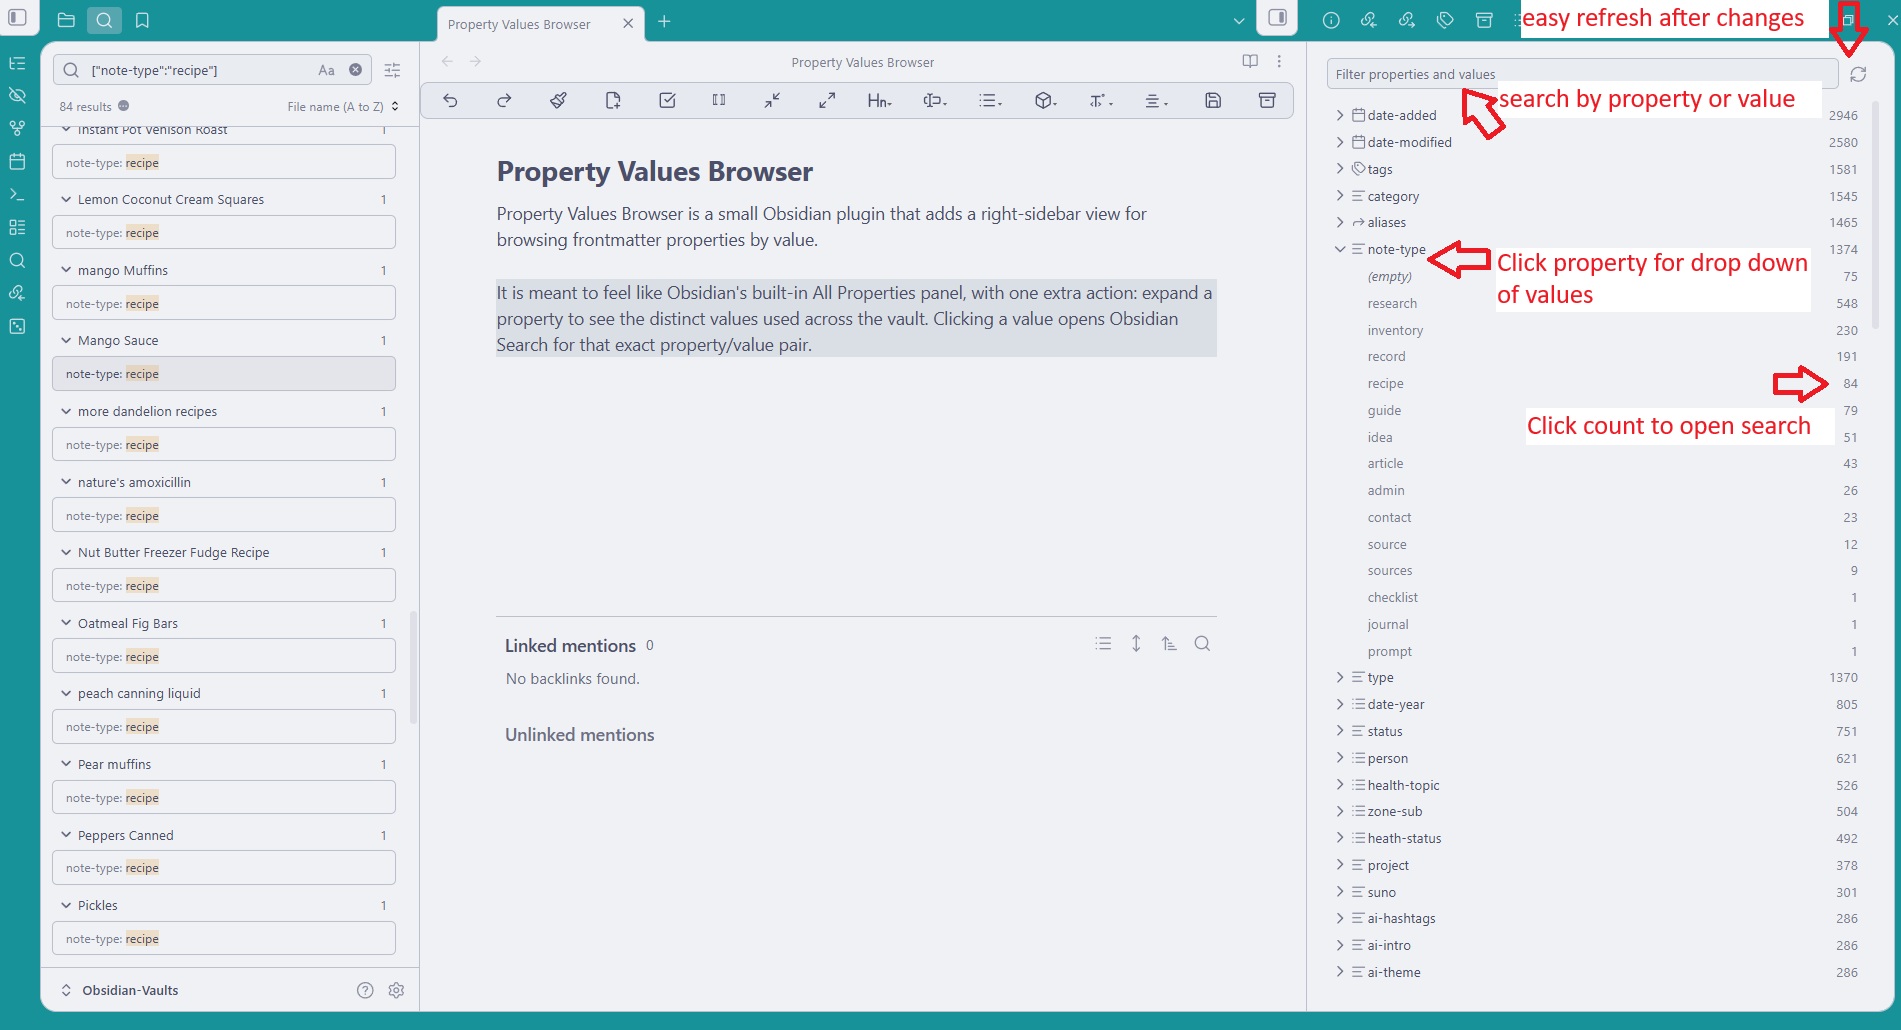Toggle the right sidebar collapse icon
The image size is (1901, 1030).
[x=1277, y=18]
